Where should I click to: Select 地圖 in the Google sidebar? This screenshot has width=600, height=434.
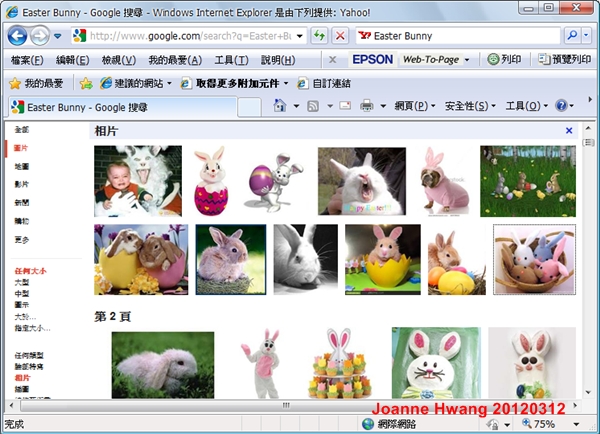pos(21,166)
